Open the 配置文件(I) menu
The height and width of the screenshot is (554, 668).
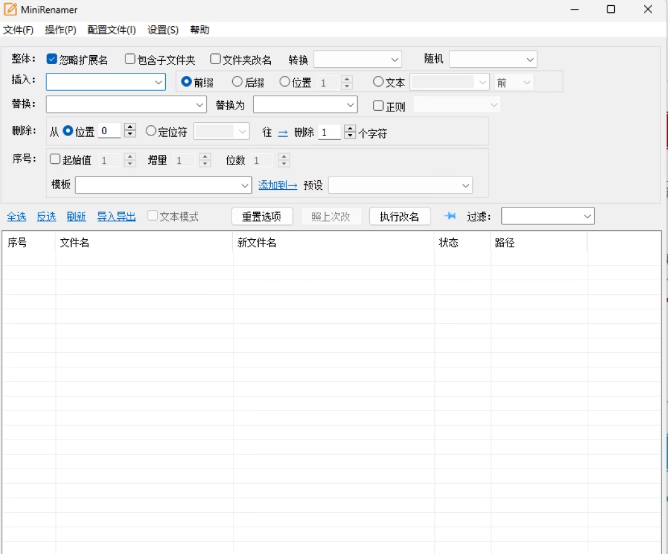point(112,30)
